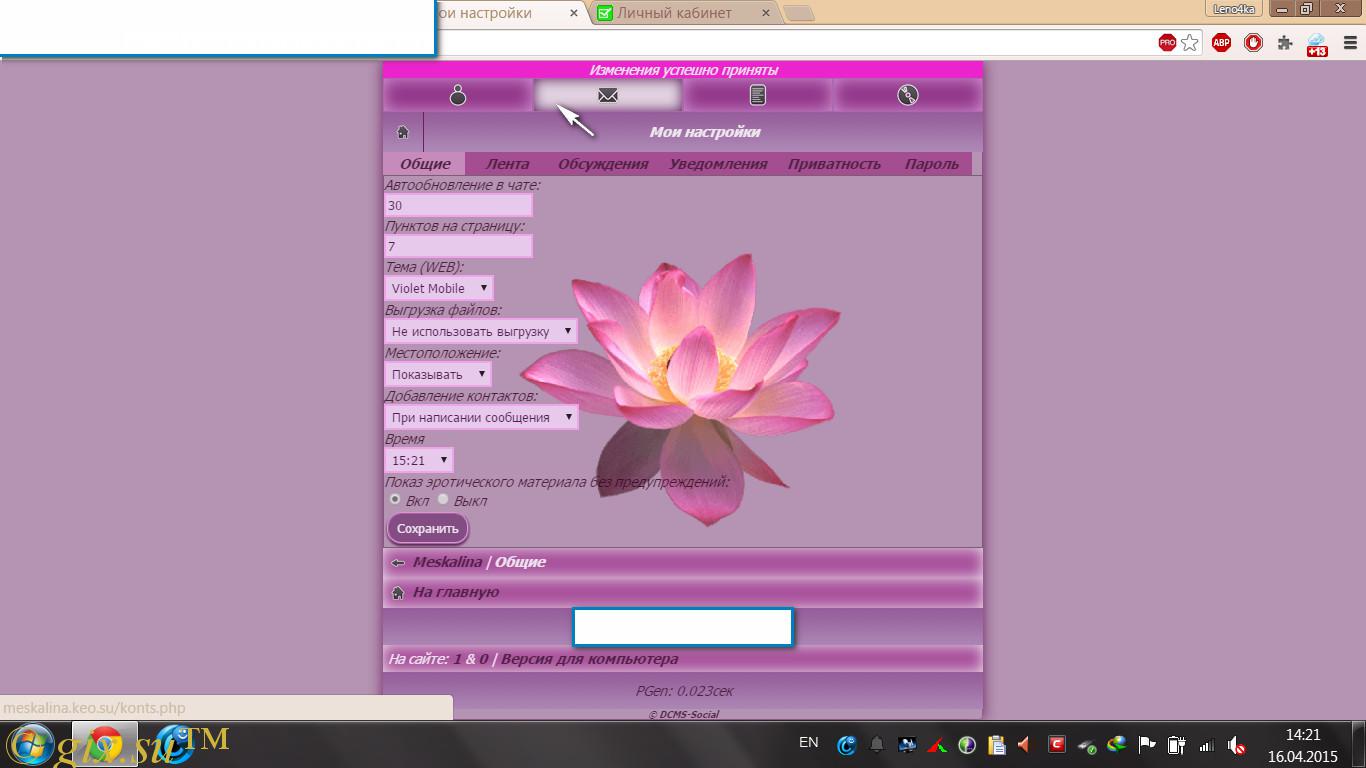1366x768 pixels.
Task: Select the Приватность settings tab
Action: 834,164
